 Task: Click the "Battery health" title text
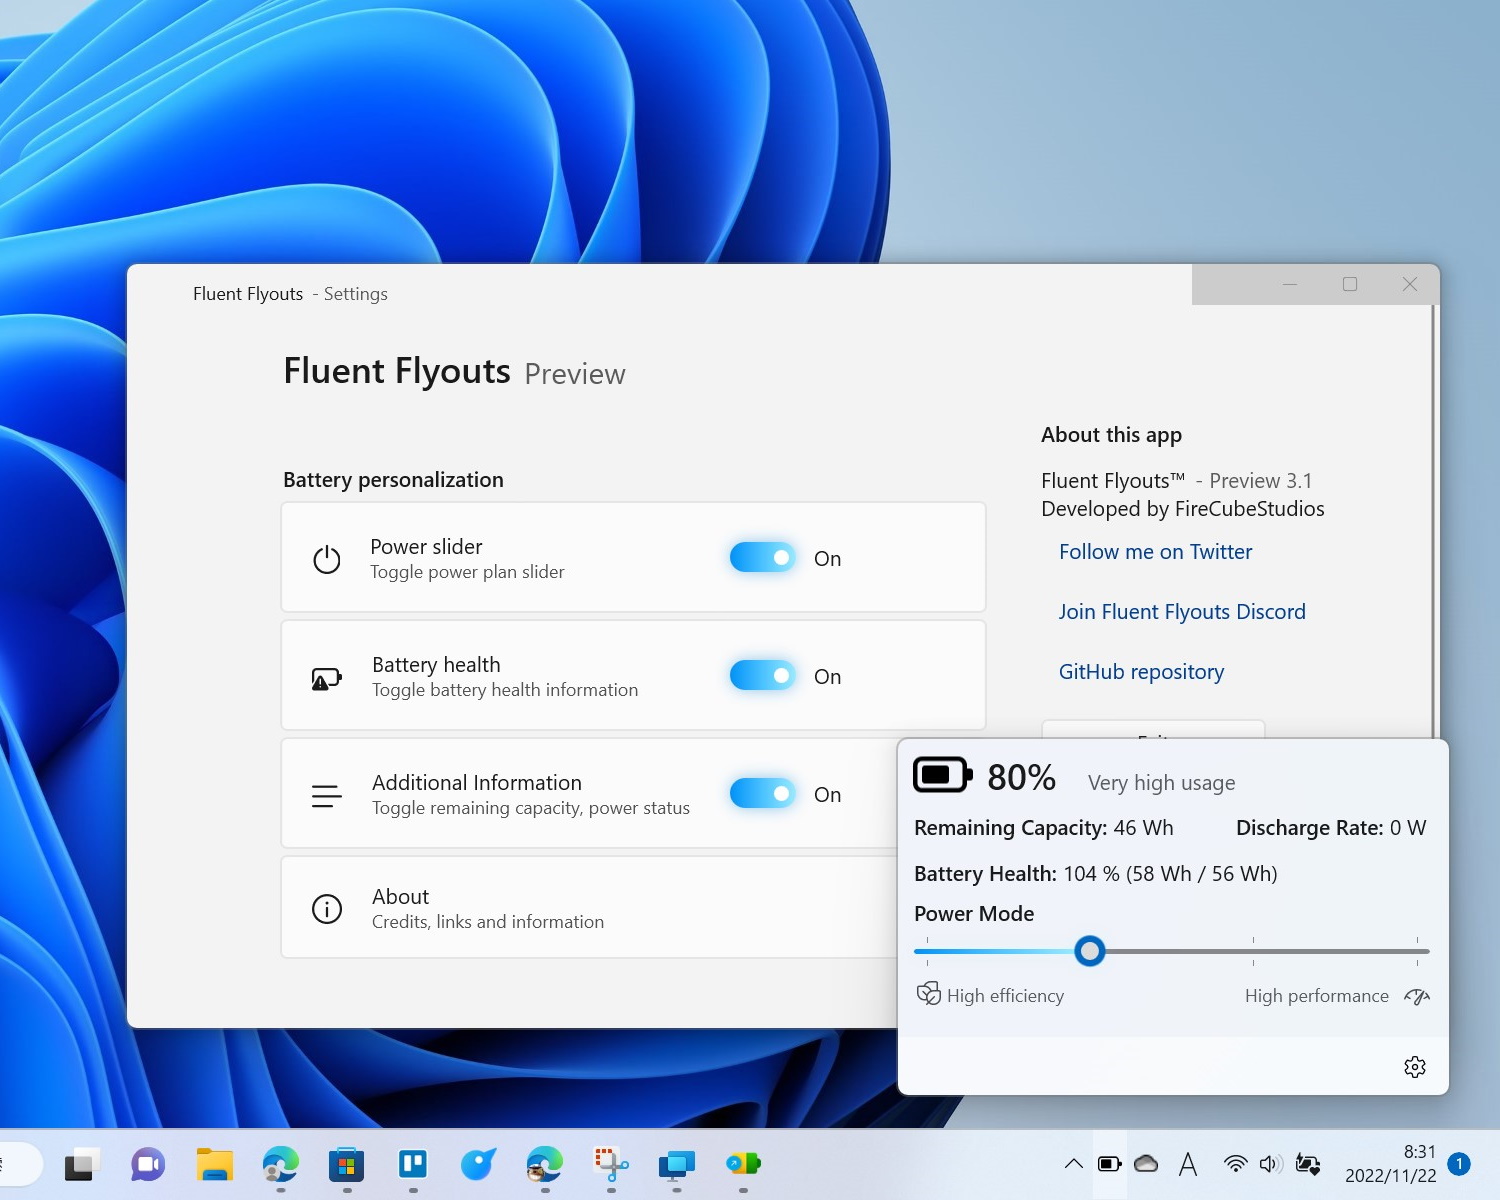pos(436,665)
